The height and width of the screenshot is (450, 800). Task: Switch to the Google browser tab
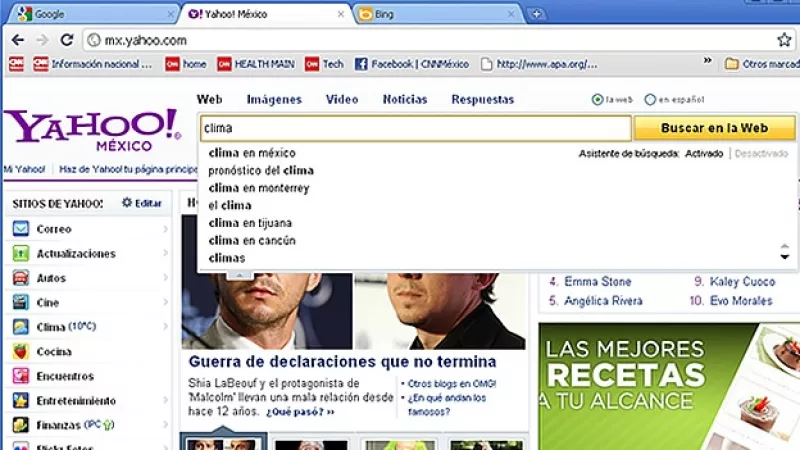tap(92, 14)
